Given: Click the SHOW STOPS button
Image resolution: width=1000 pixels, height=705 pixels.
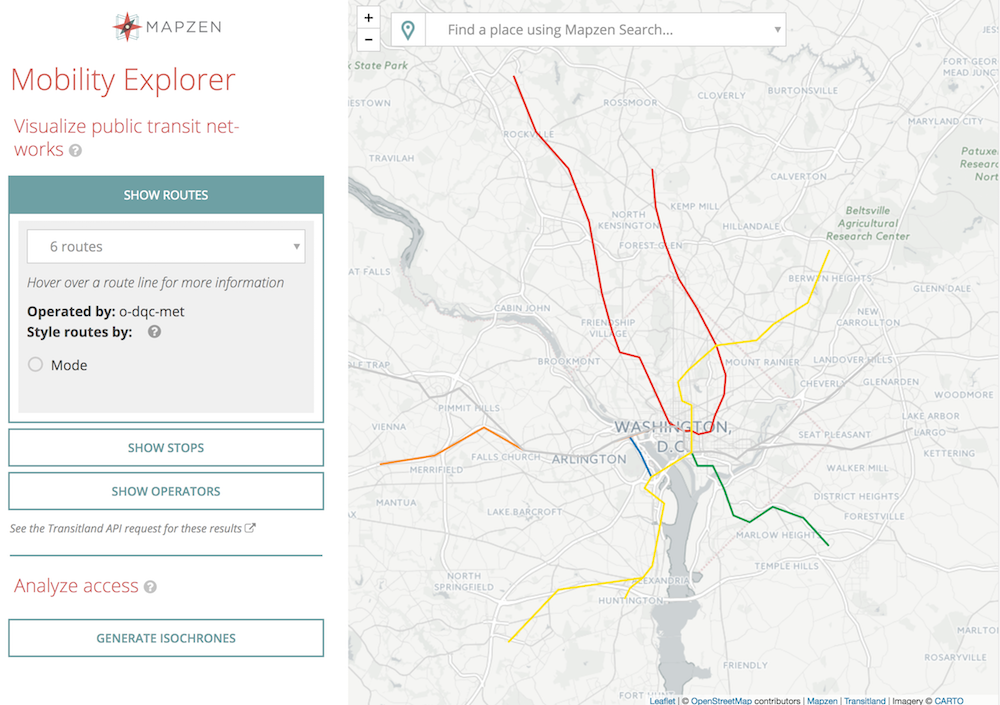Looking at the screenshot, I should pos(166,448).
